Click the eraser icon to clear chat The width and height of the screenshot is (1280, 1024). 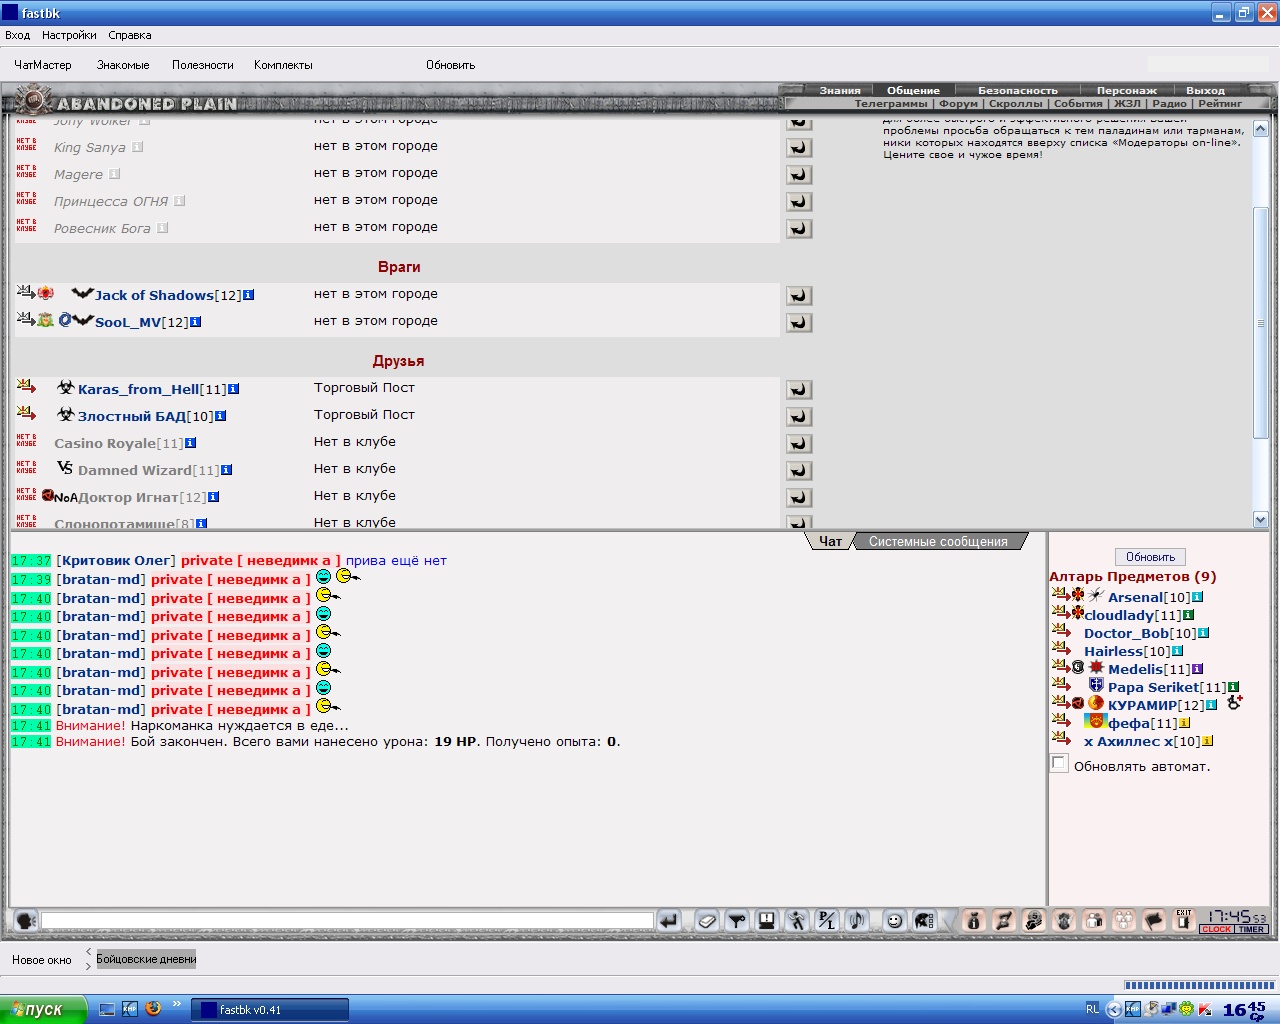click(707, 921)
